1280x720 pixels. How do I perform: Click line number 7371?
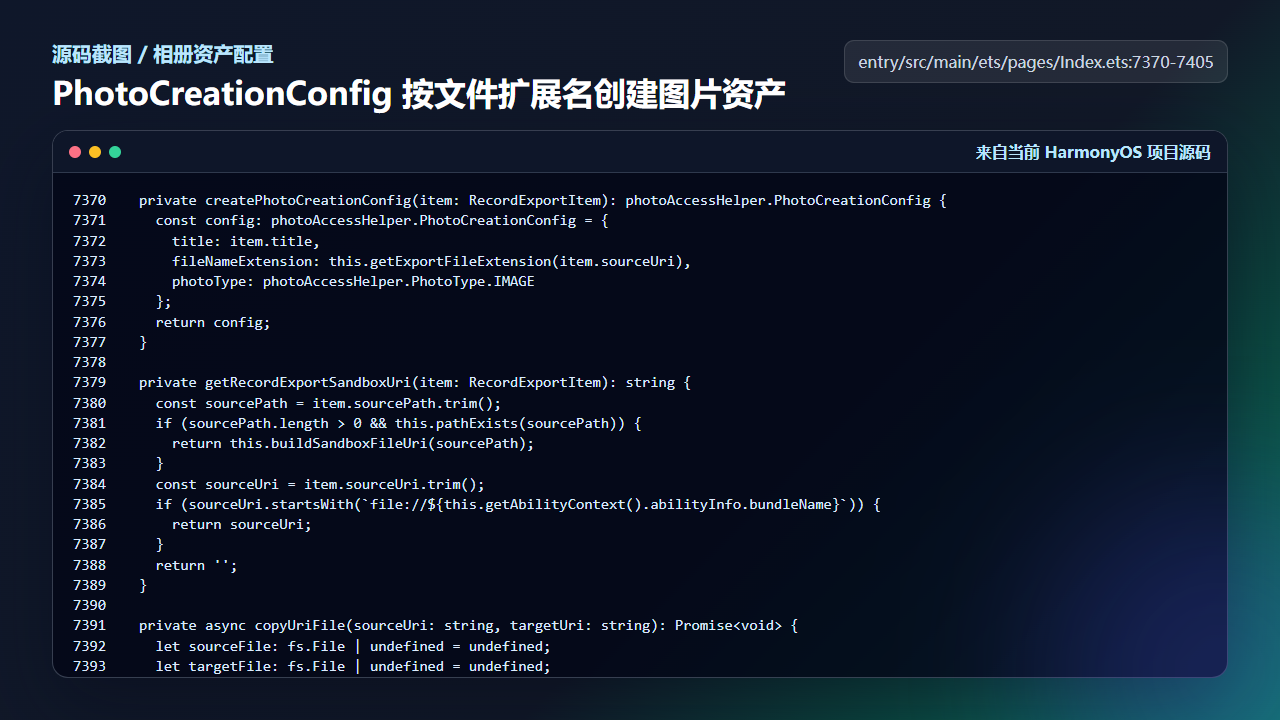point(89,221)
